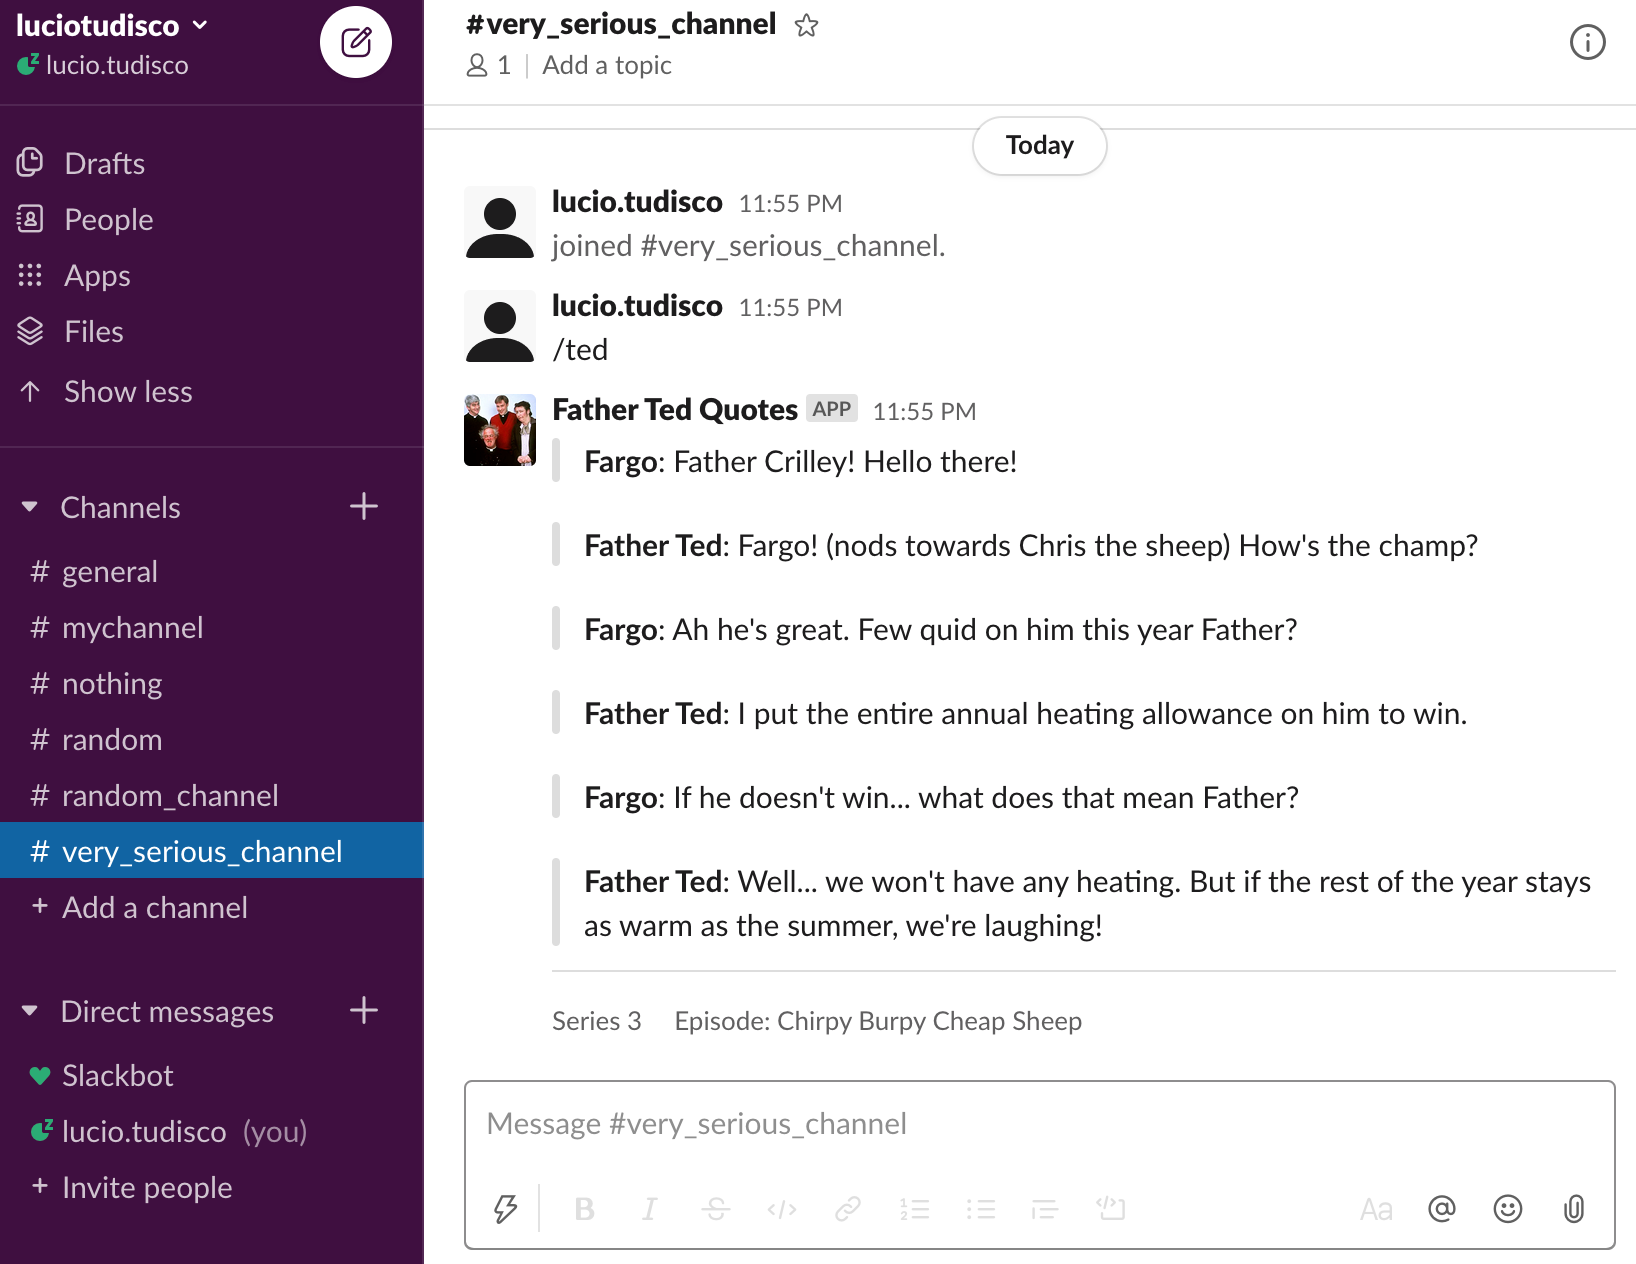Screen dimensions: 1636x1264
Task: Add a channel from the sidebar
Action: 154,907
